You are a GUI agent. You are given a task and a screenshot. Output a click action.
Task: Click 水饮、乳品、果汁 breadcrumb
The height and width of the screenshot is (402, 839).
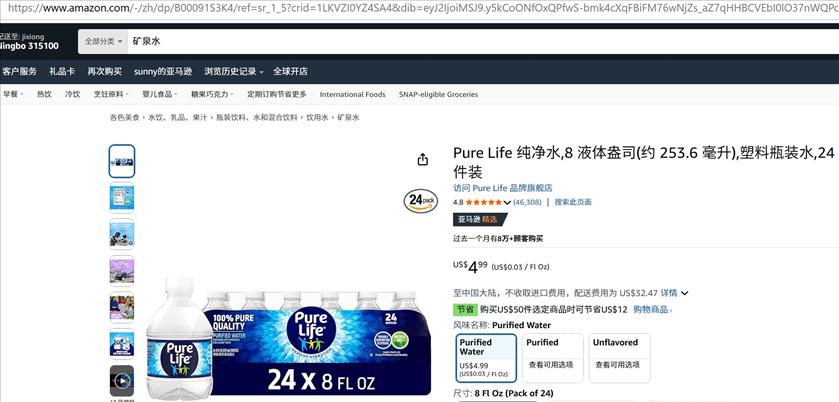(x=177, y=117)
